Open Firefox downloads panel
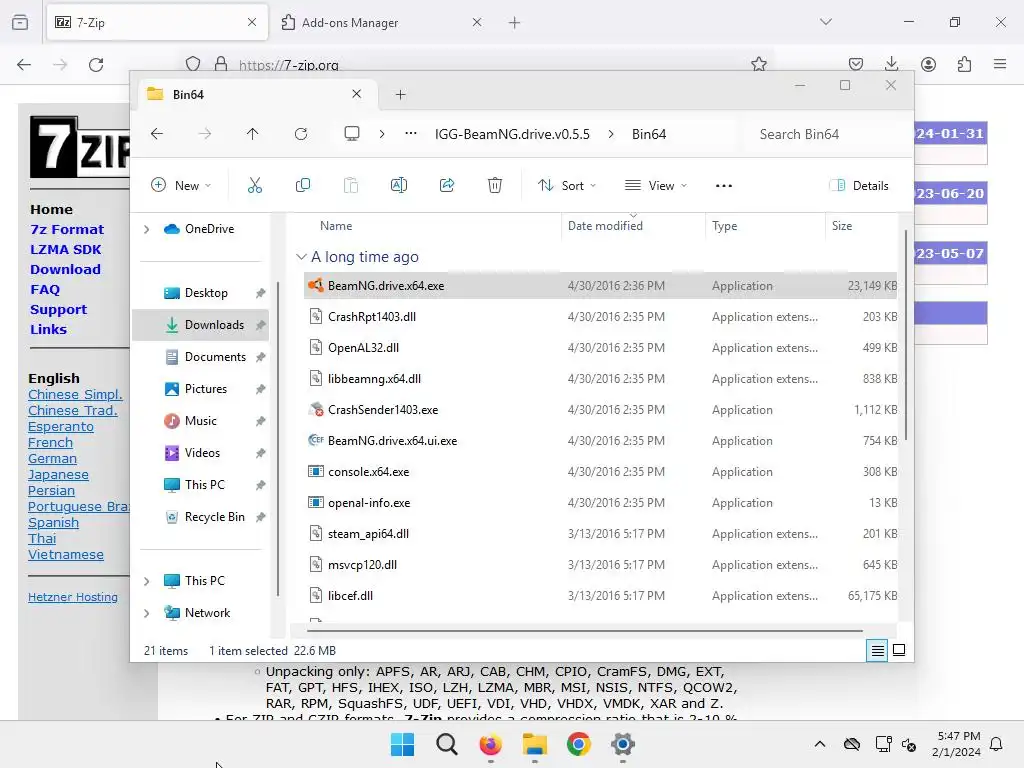The height and width of the screenshot is (768, 1024). (891, 64)
